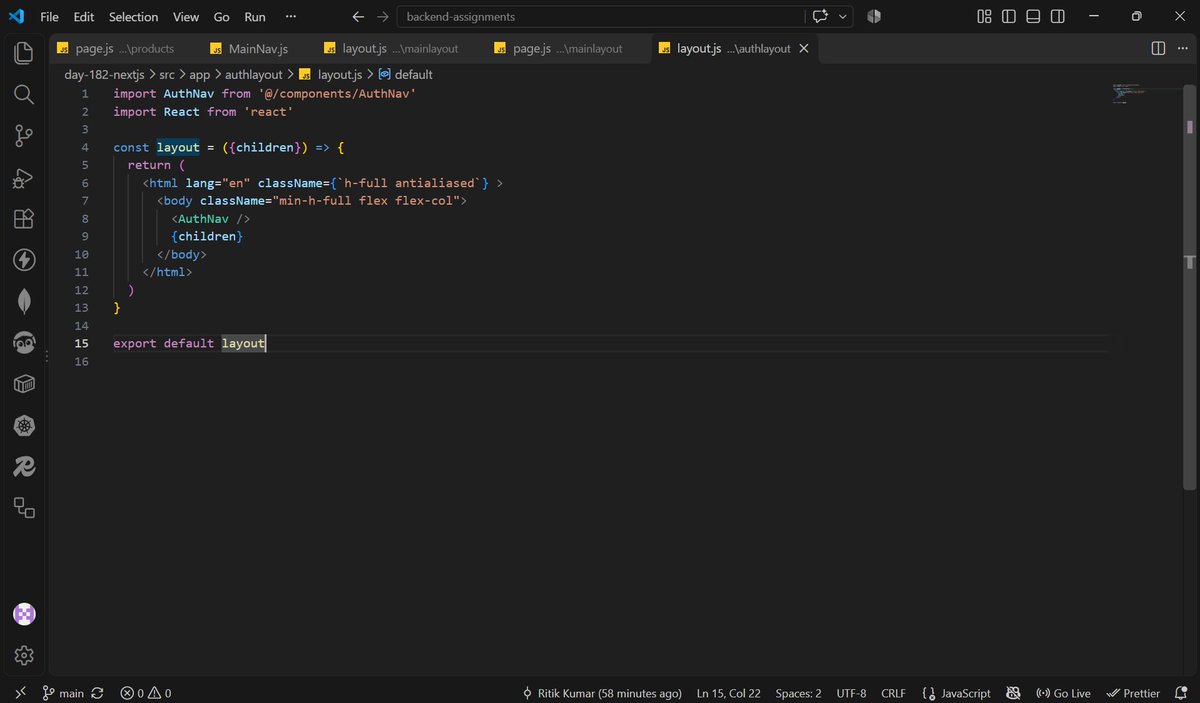This screenshot has width=1200, height=703.
Task: Open the Run and Debug view
Action: tap(24, 178)
